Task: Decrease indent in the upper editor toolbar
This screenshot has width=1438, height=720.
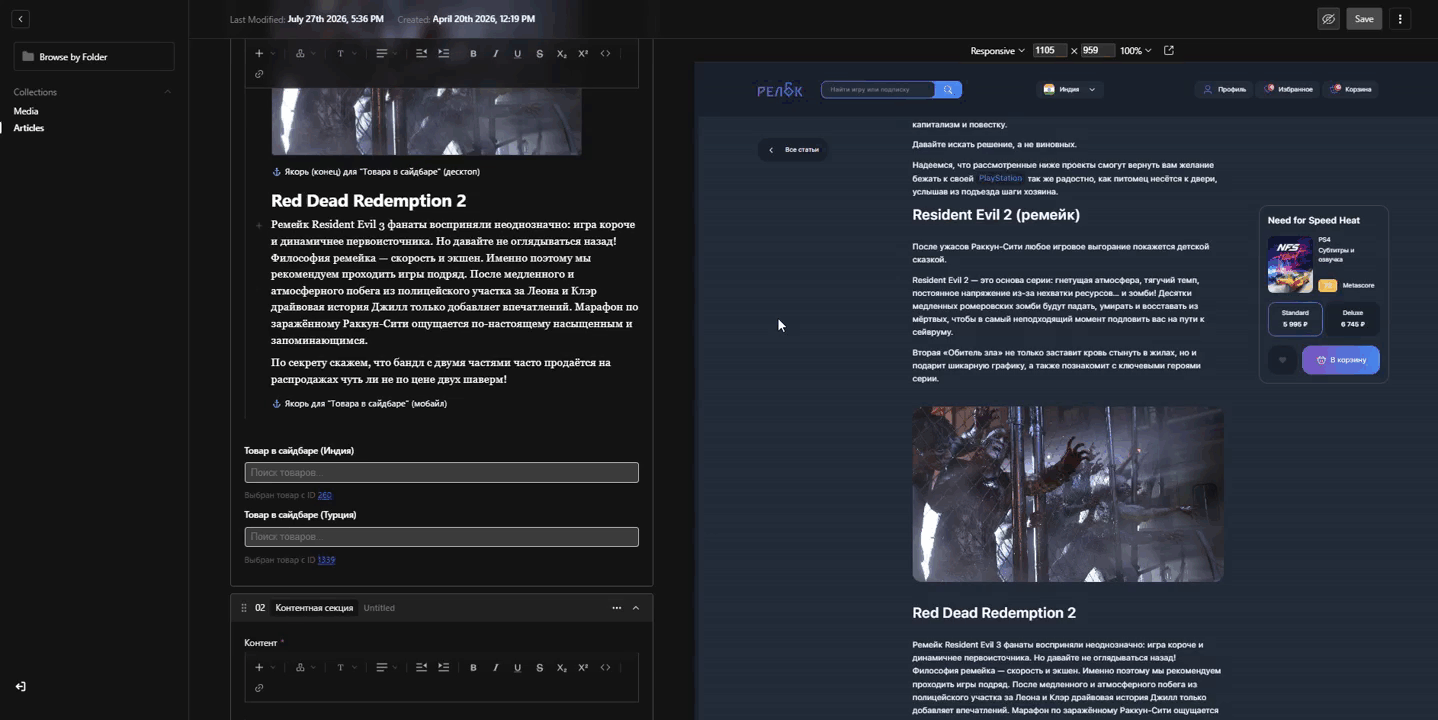Action: click(421, 53)
